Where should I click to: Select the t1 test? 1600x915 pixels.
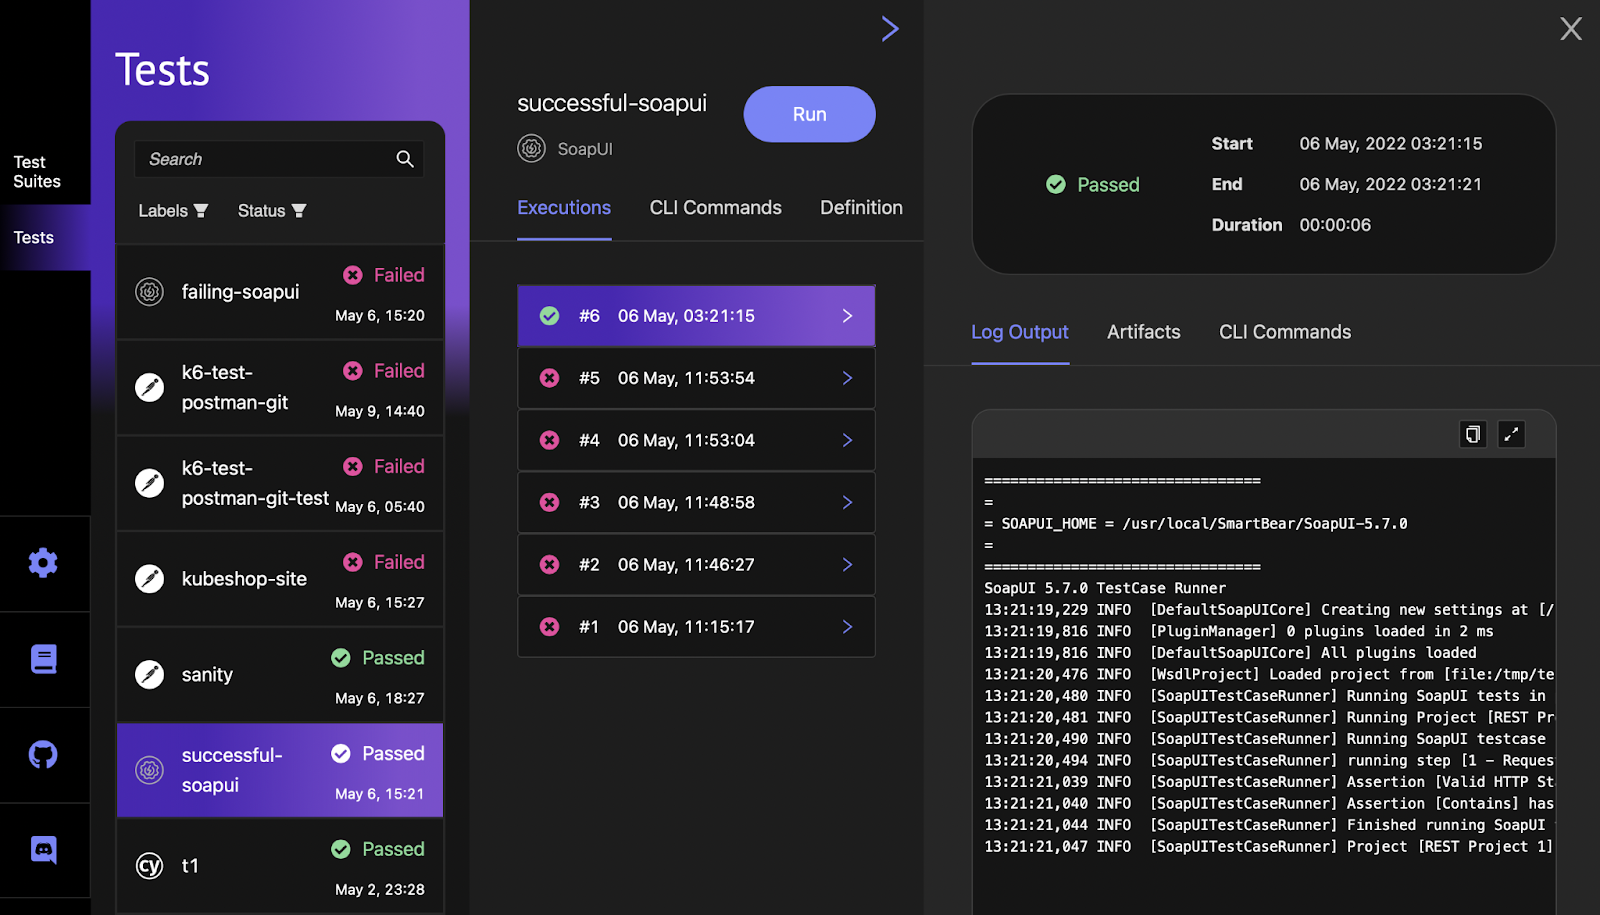click(280, 866)
